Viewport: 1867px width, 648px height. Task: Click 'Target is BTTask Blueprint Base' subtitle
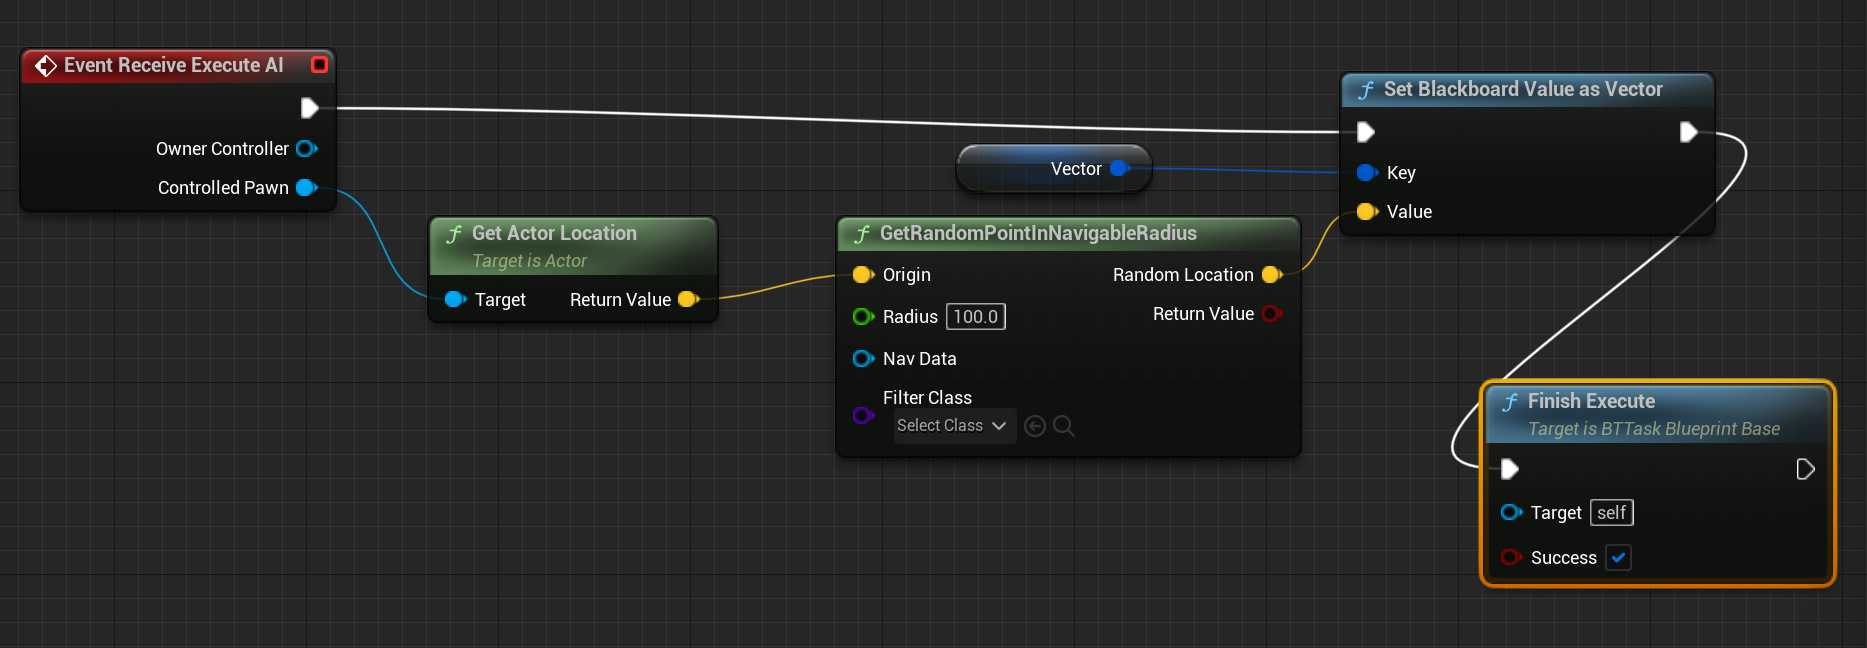(x=1654, y=429)
